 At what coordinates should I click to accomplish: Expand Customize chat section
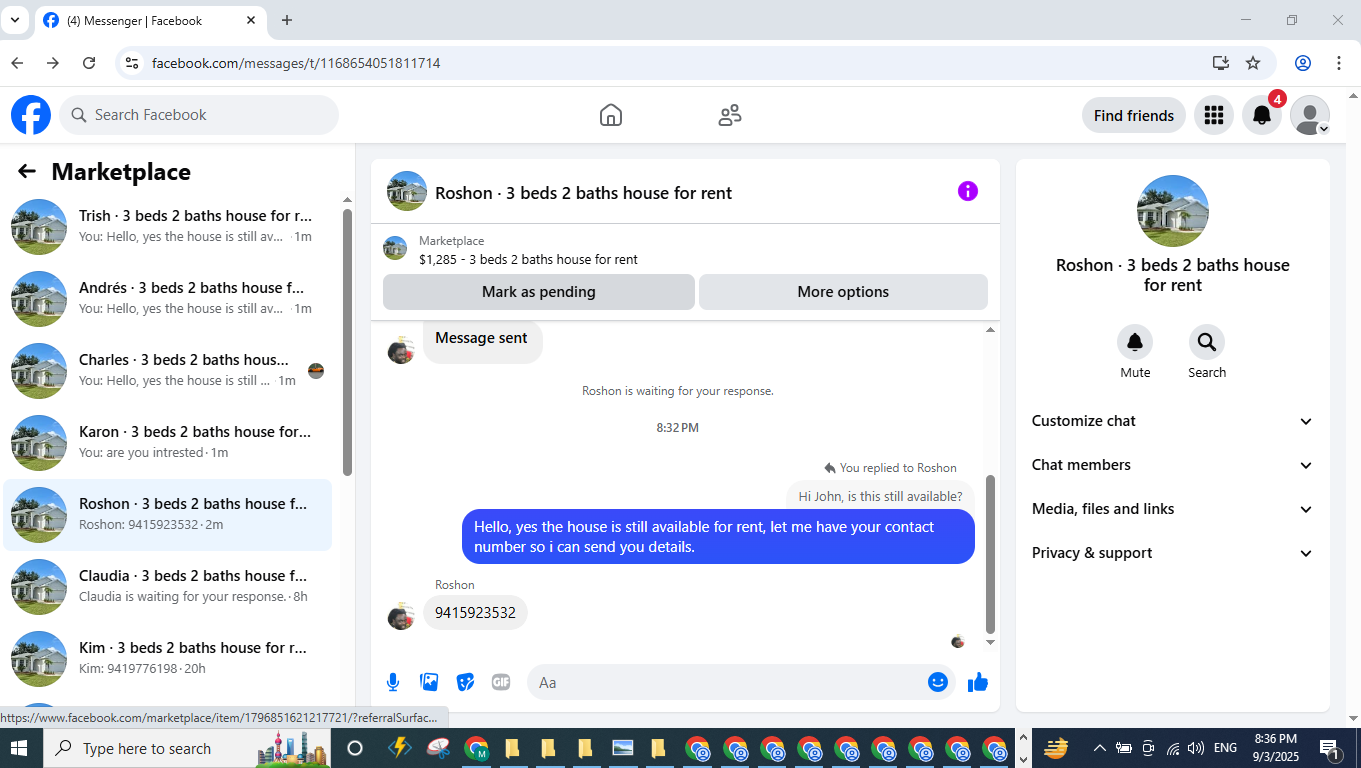coord(1172,421)
